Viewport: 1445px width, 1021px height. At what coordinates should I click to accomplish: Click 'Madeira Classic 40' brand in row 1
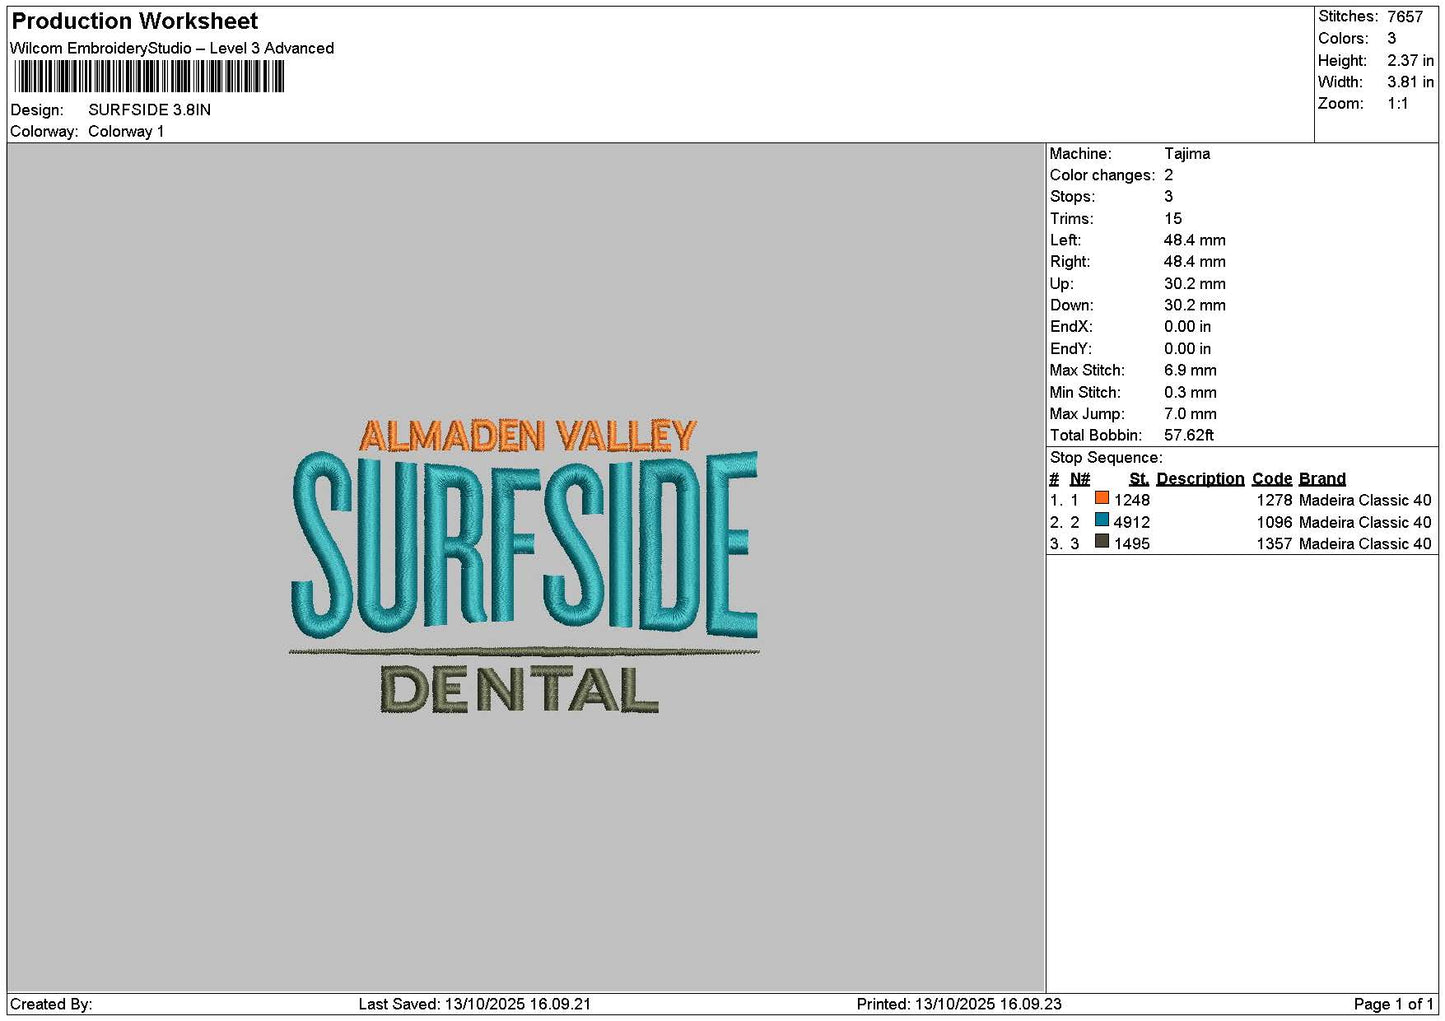[1365, 500]
